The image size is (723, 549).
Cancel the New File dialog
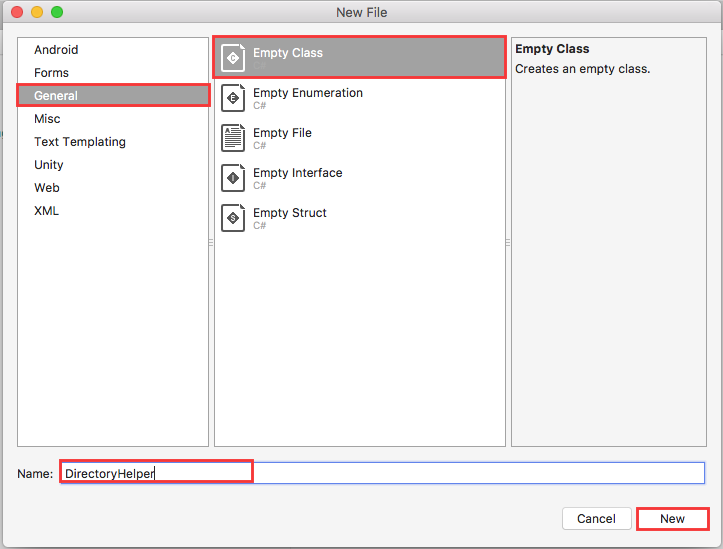click(596, 519)
